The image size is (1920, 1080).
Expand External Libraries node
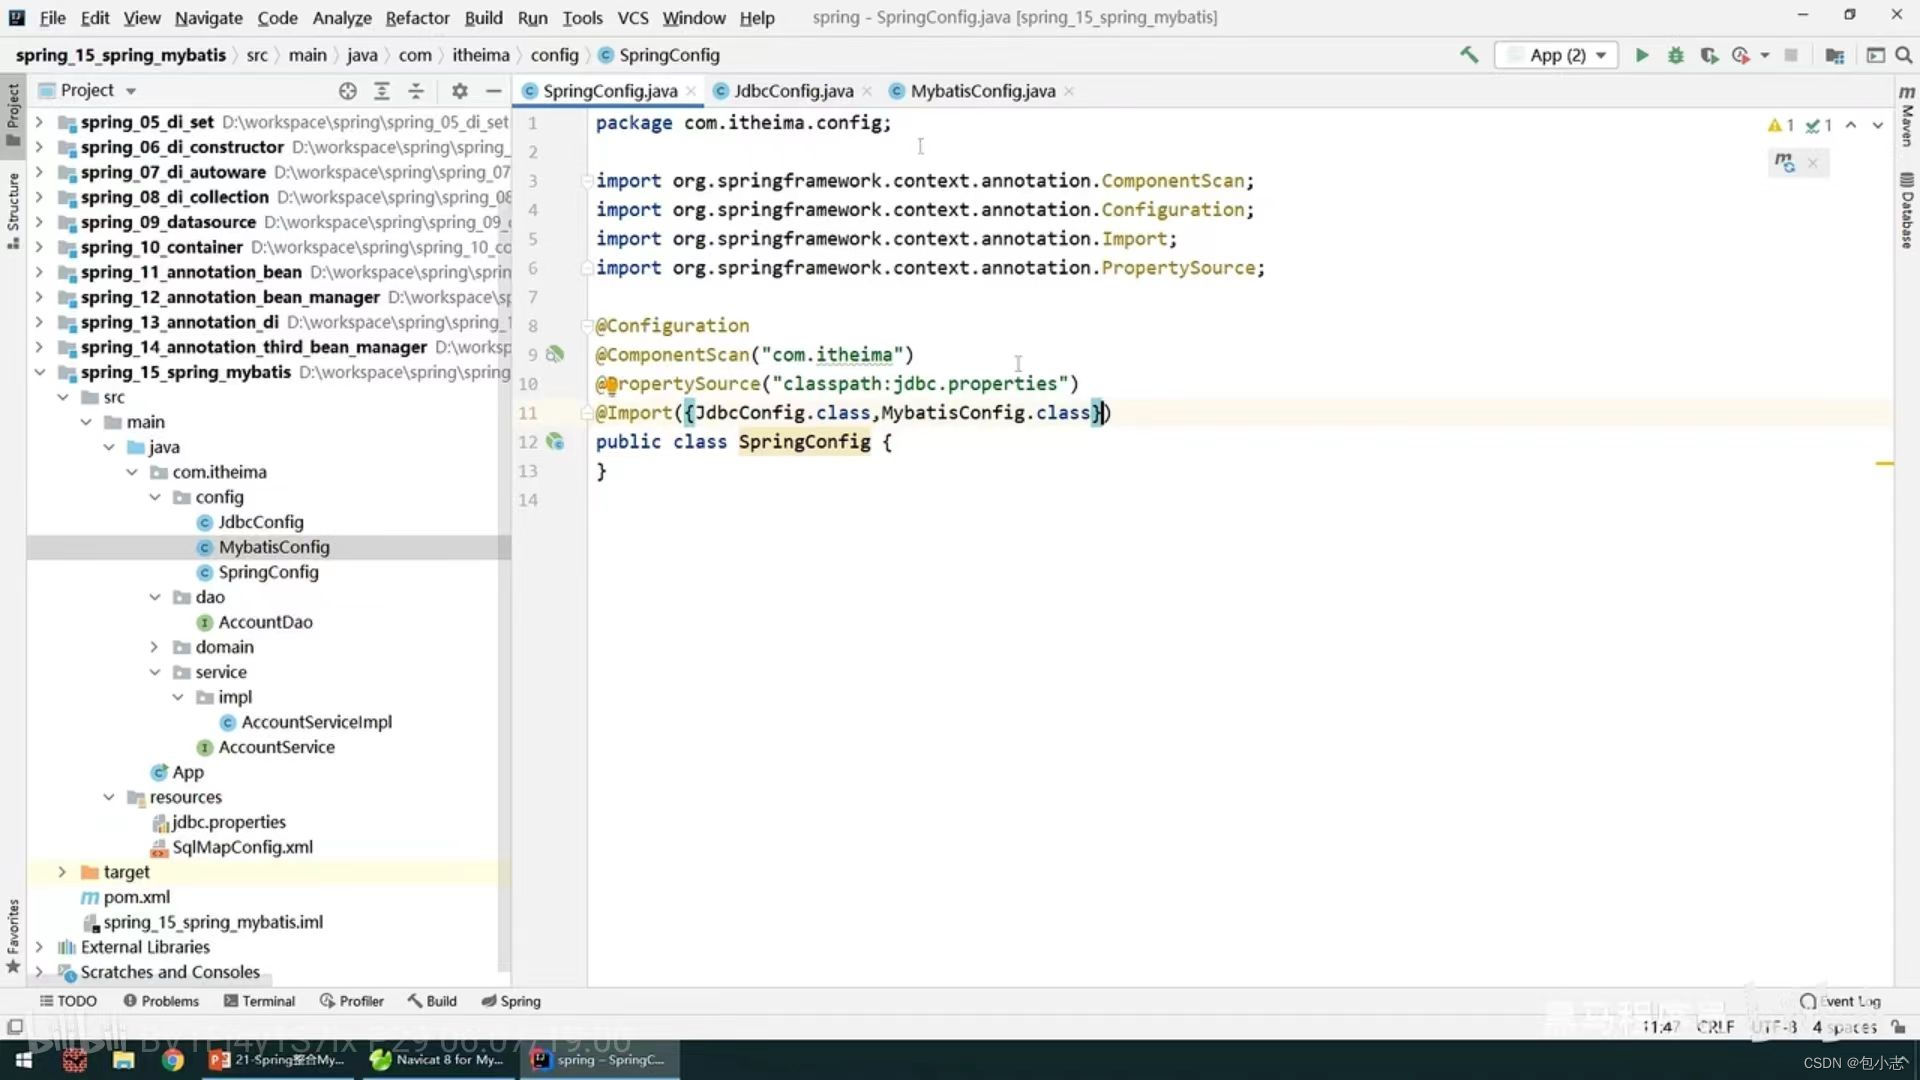point(39,947)
